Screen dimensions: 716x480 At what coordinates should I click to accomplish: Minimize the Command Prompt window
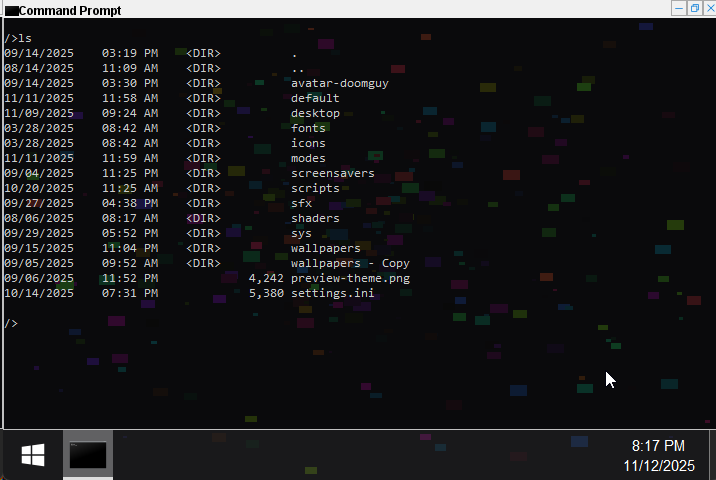(679, 8)
